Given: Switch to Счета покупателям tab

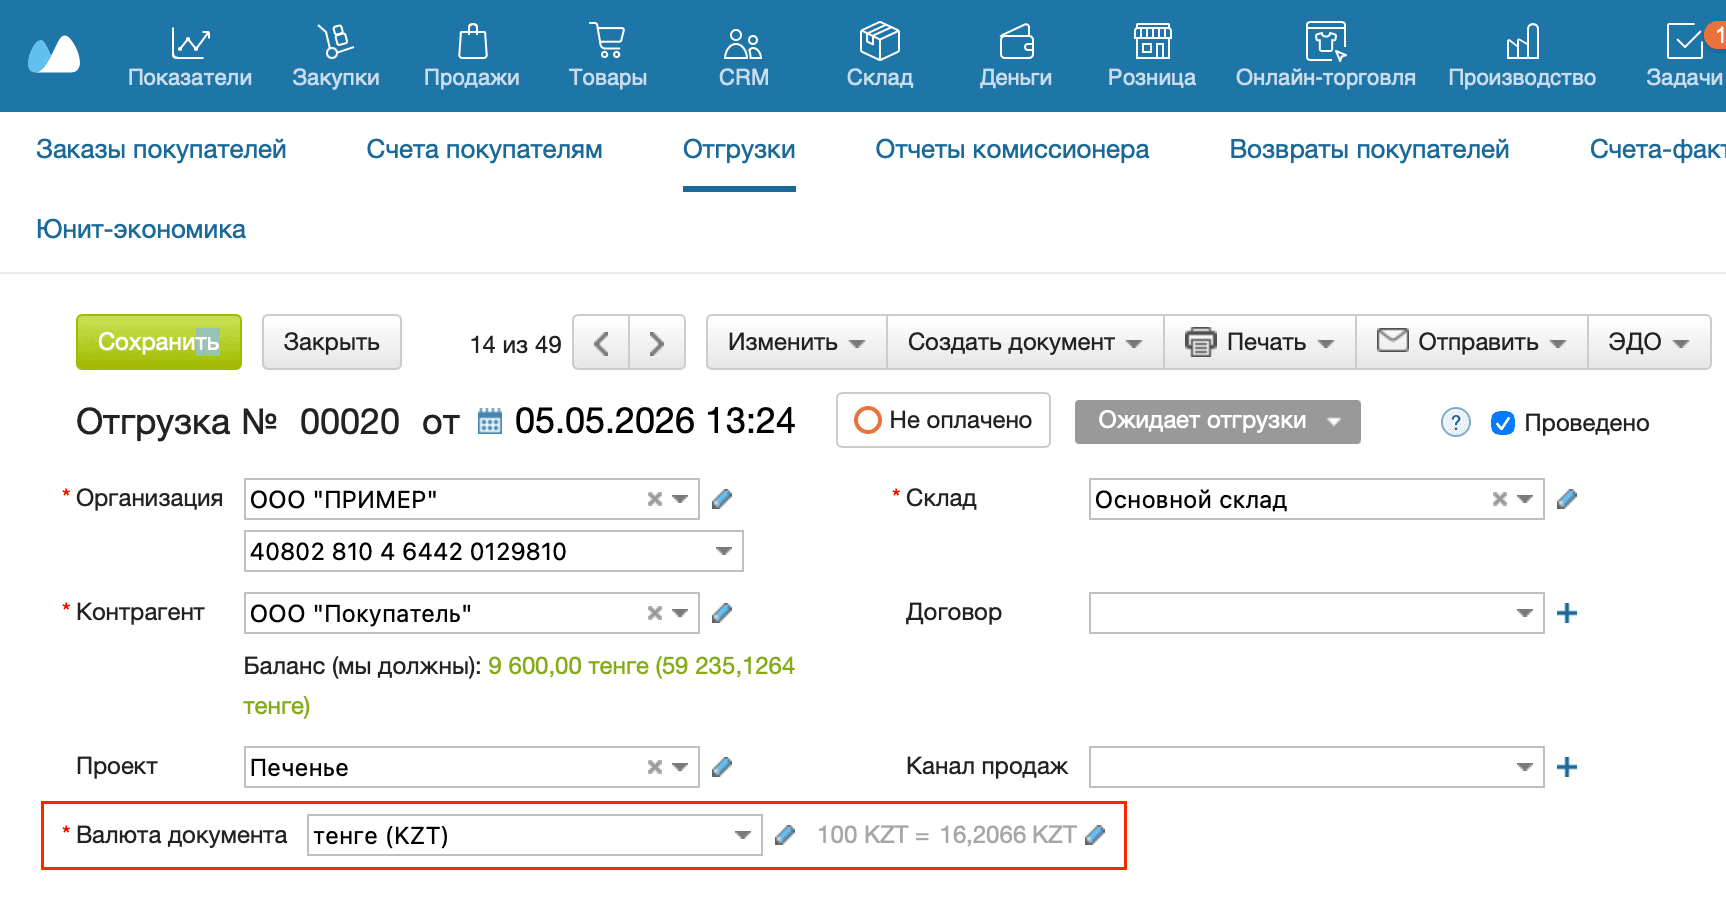Looking at the screenshot, I should 484,150.
